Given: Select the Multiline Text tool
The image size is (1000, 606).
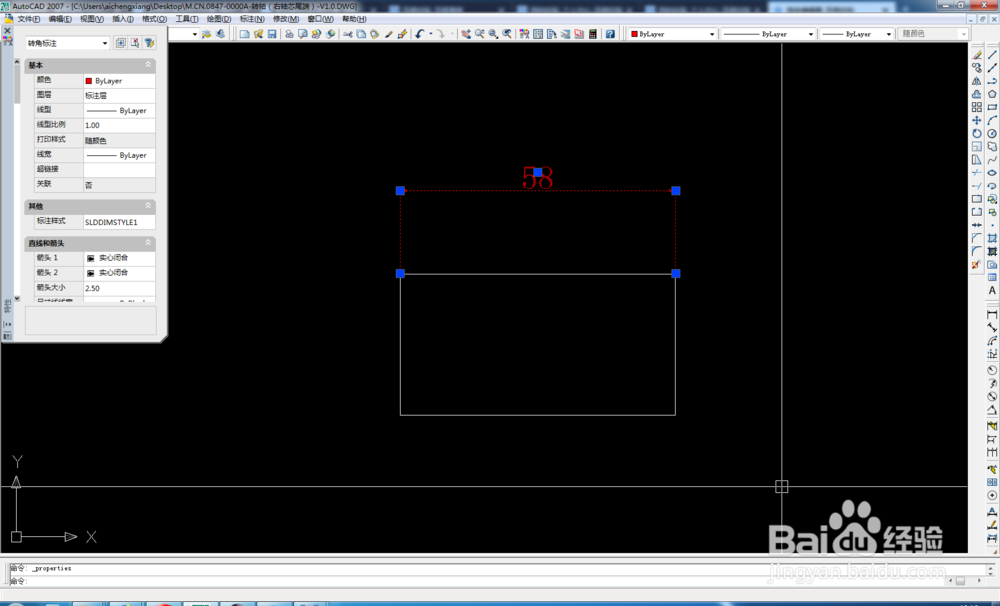Looking at the screenshot, I should click(x=992, y=290).
